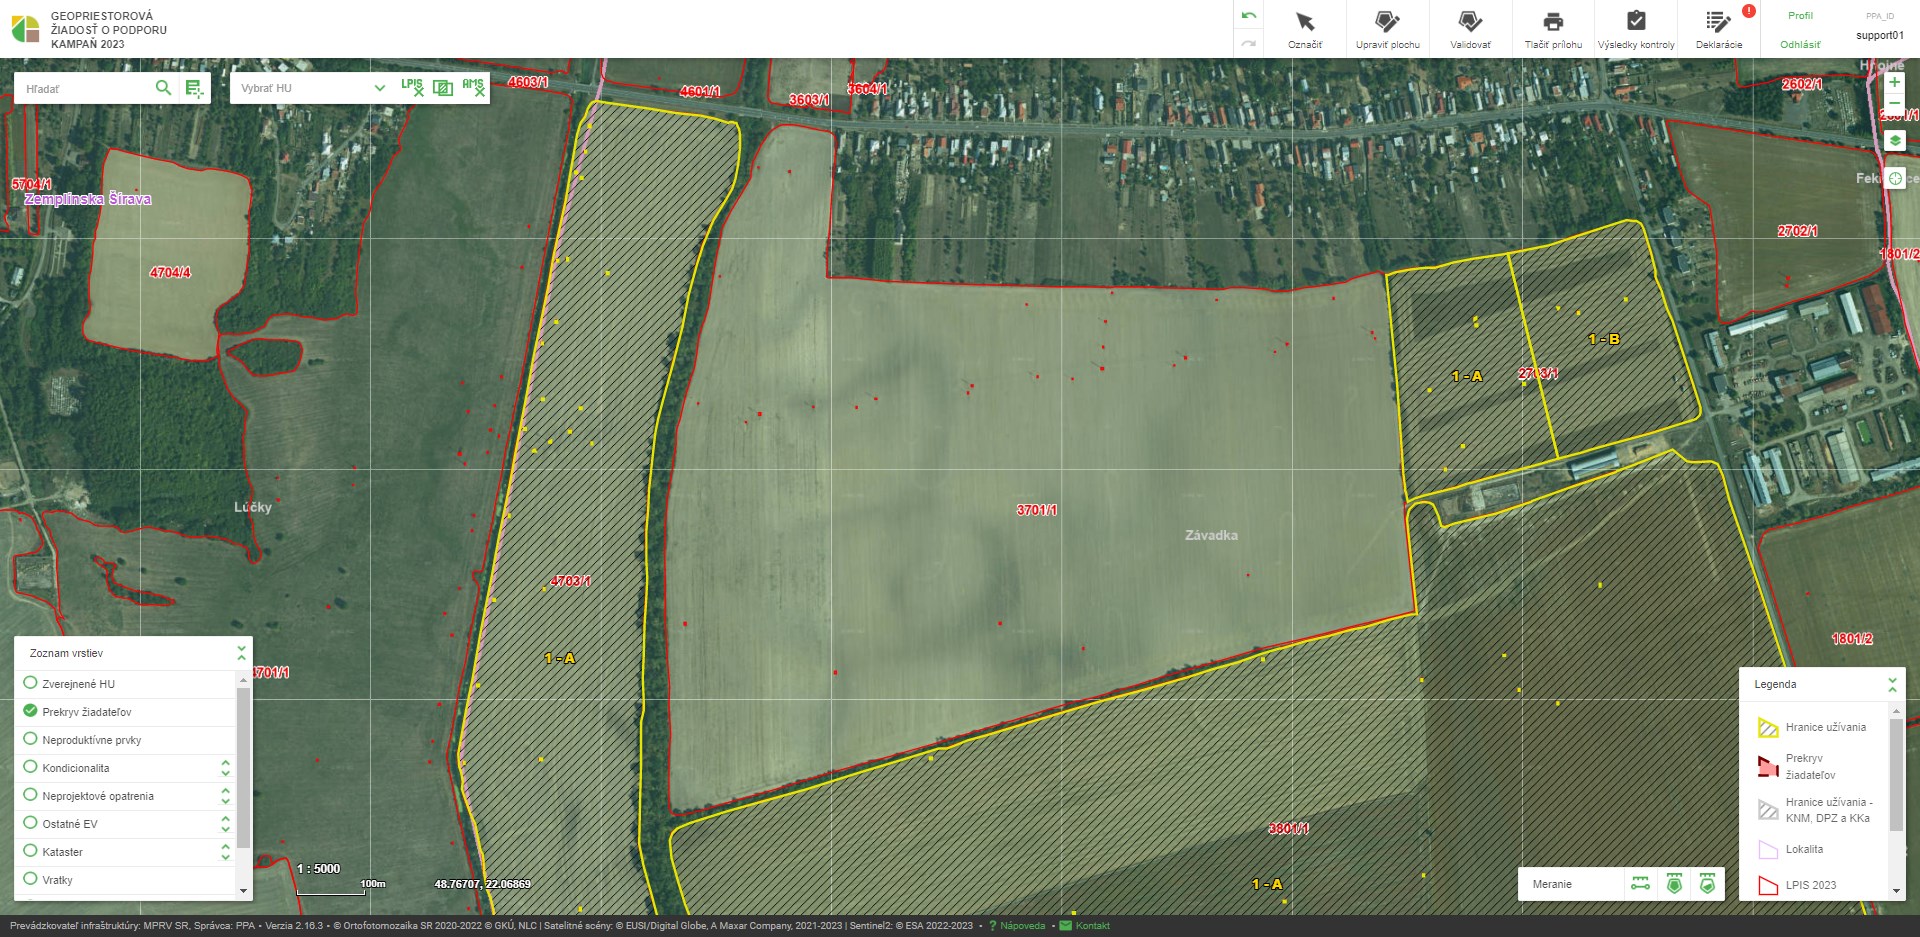Click the support01 username text
The height and width of the screenshot is (937, 1920).
tap(1880, 35)
